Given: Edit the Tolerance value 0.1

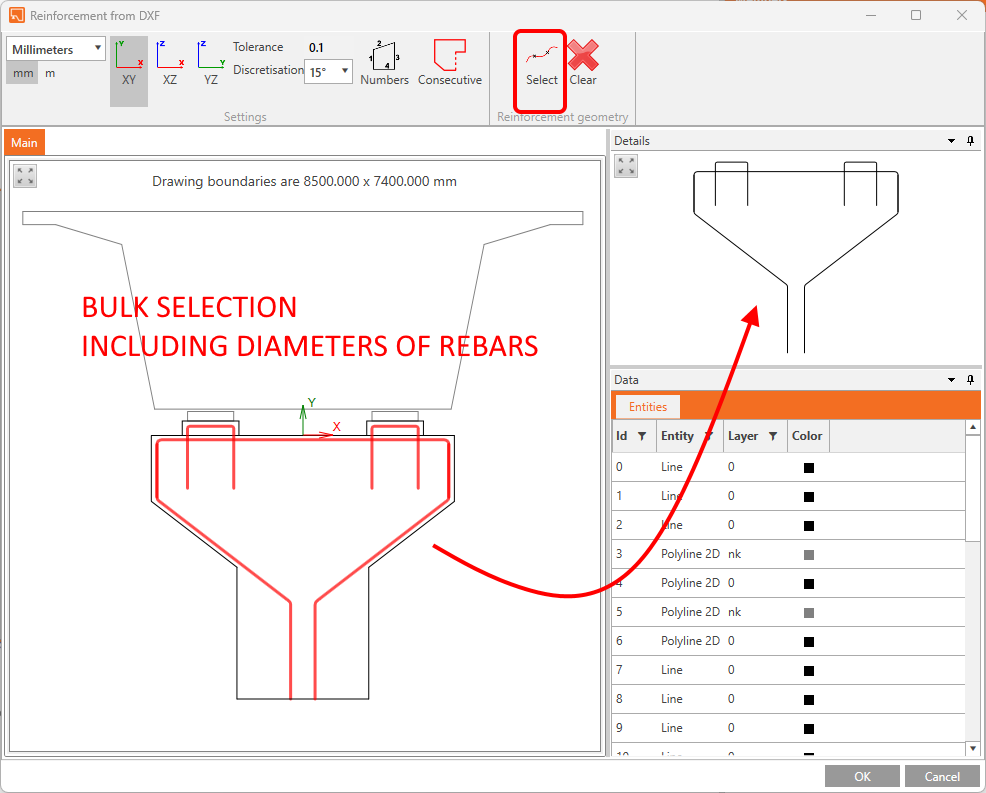Looking at the screenshot, I should tap(316, 48).
